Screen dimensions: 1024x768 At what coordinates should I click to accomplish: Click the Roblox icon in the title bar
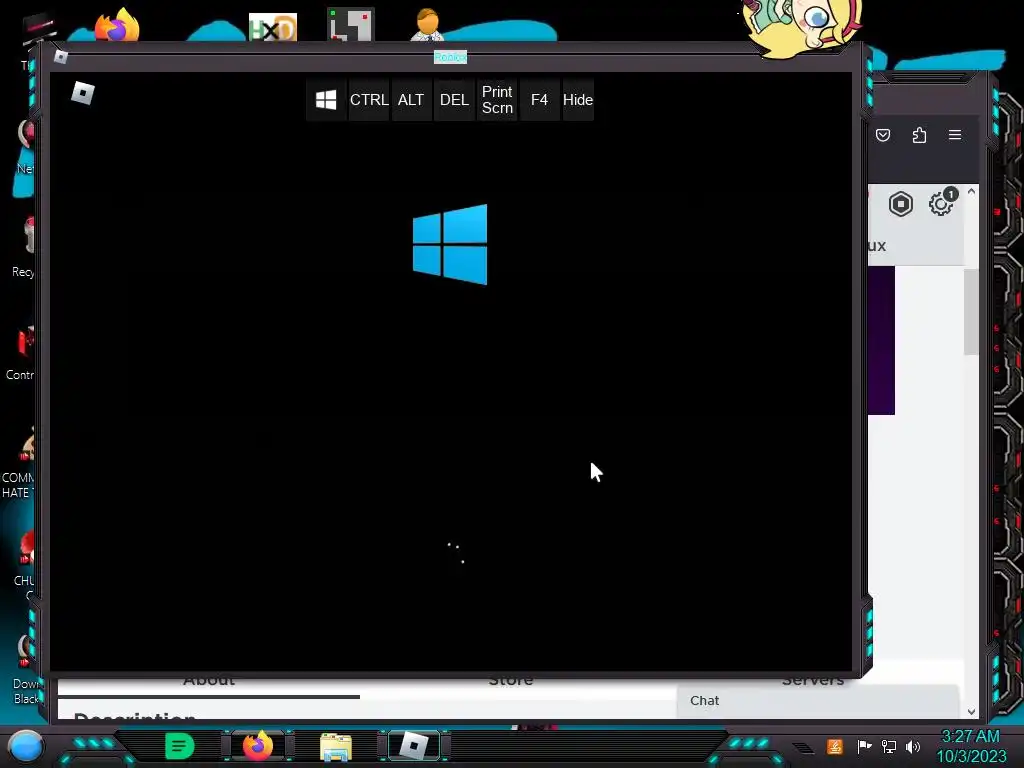pyautogui.click(x=61, y=57)
